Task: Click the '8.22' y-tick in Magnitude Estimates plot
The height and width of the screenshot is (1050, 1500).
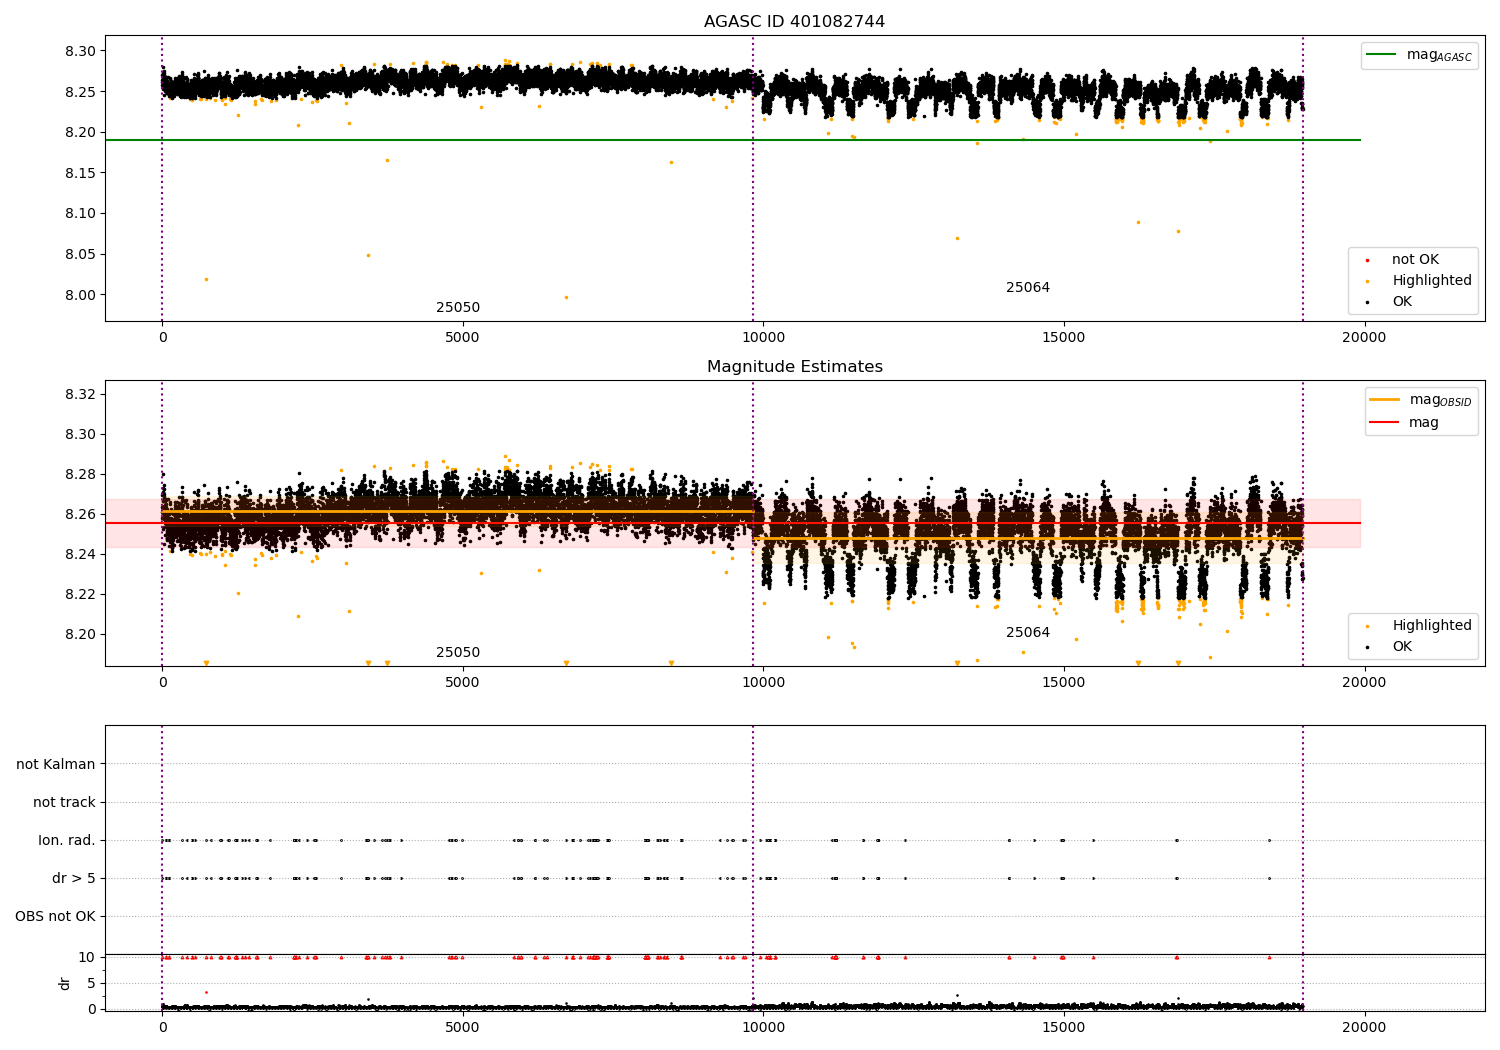Action: pyautogui.click(x=82, y=594)
